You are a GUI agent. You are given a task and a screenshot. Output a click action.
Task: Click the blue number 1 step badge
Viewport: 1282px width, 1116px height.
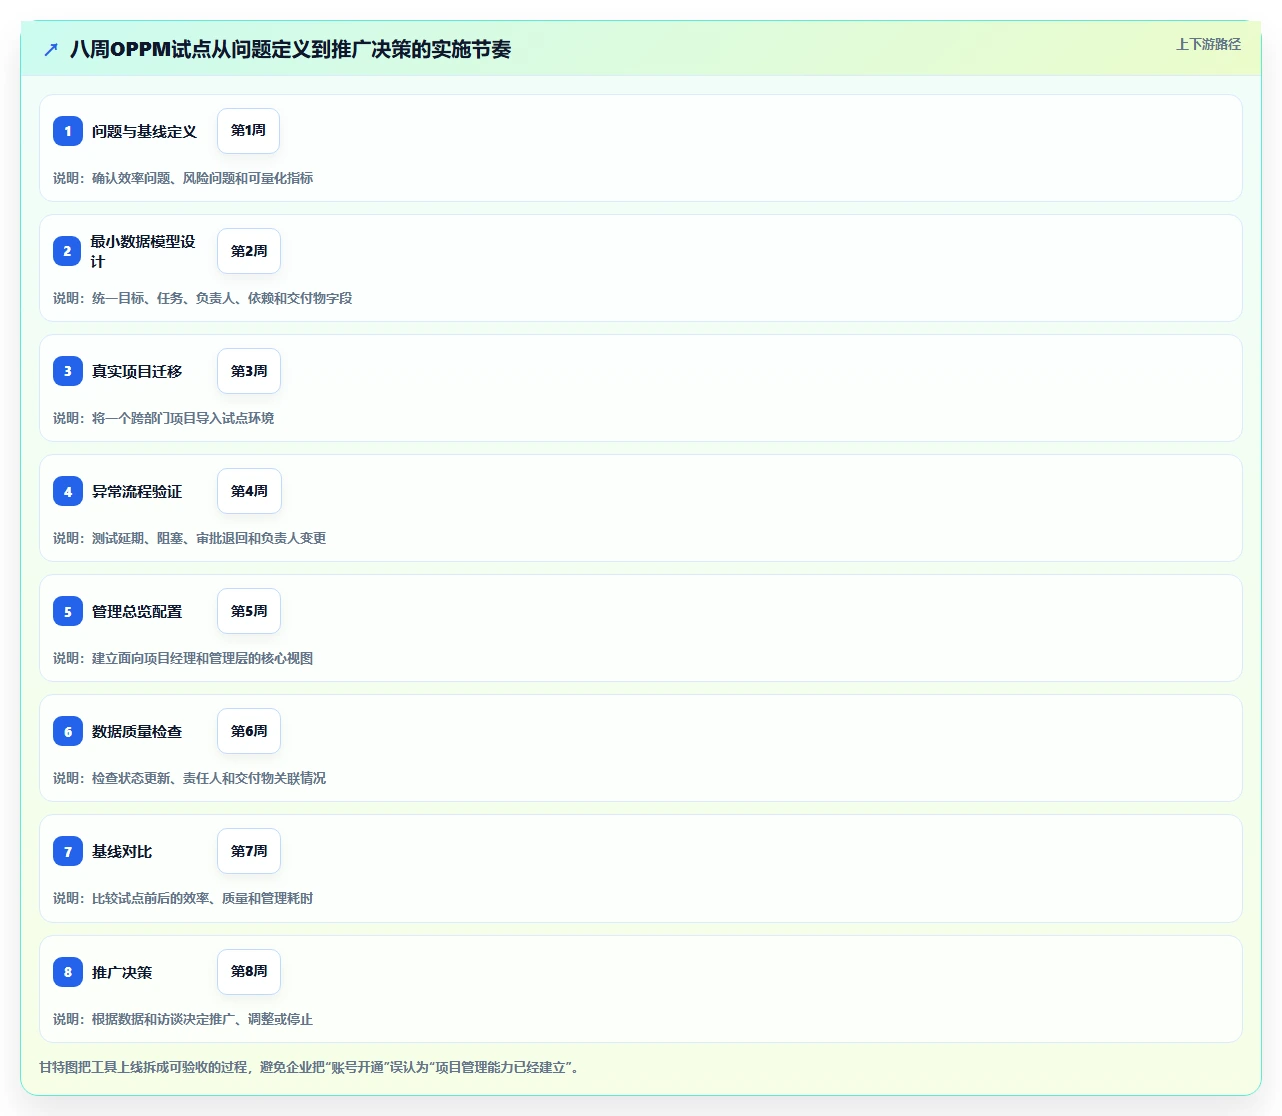click(x=68, y=131)
